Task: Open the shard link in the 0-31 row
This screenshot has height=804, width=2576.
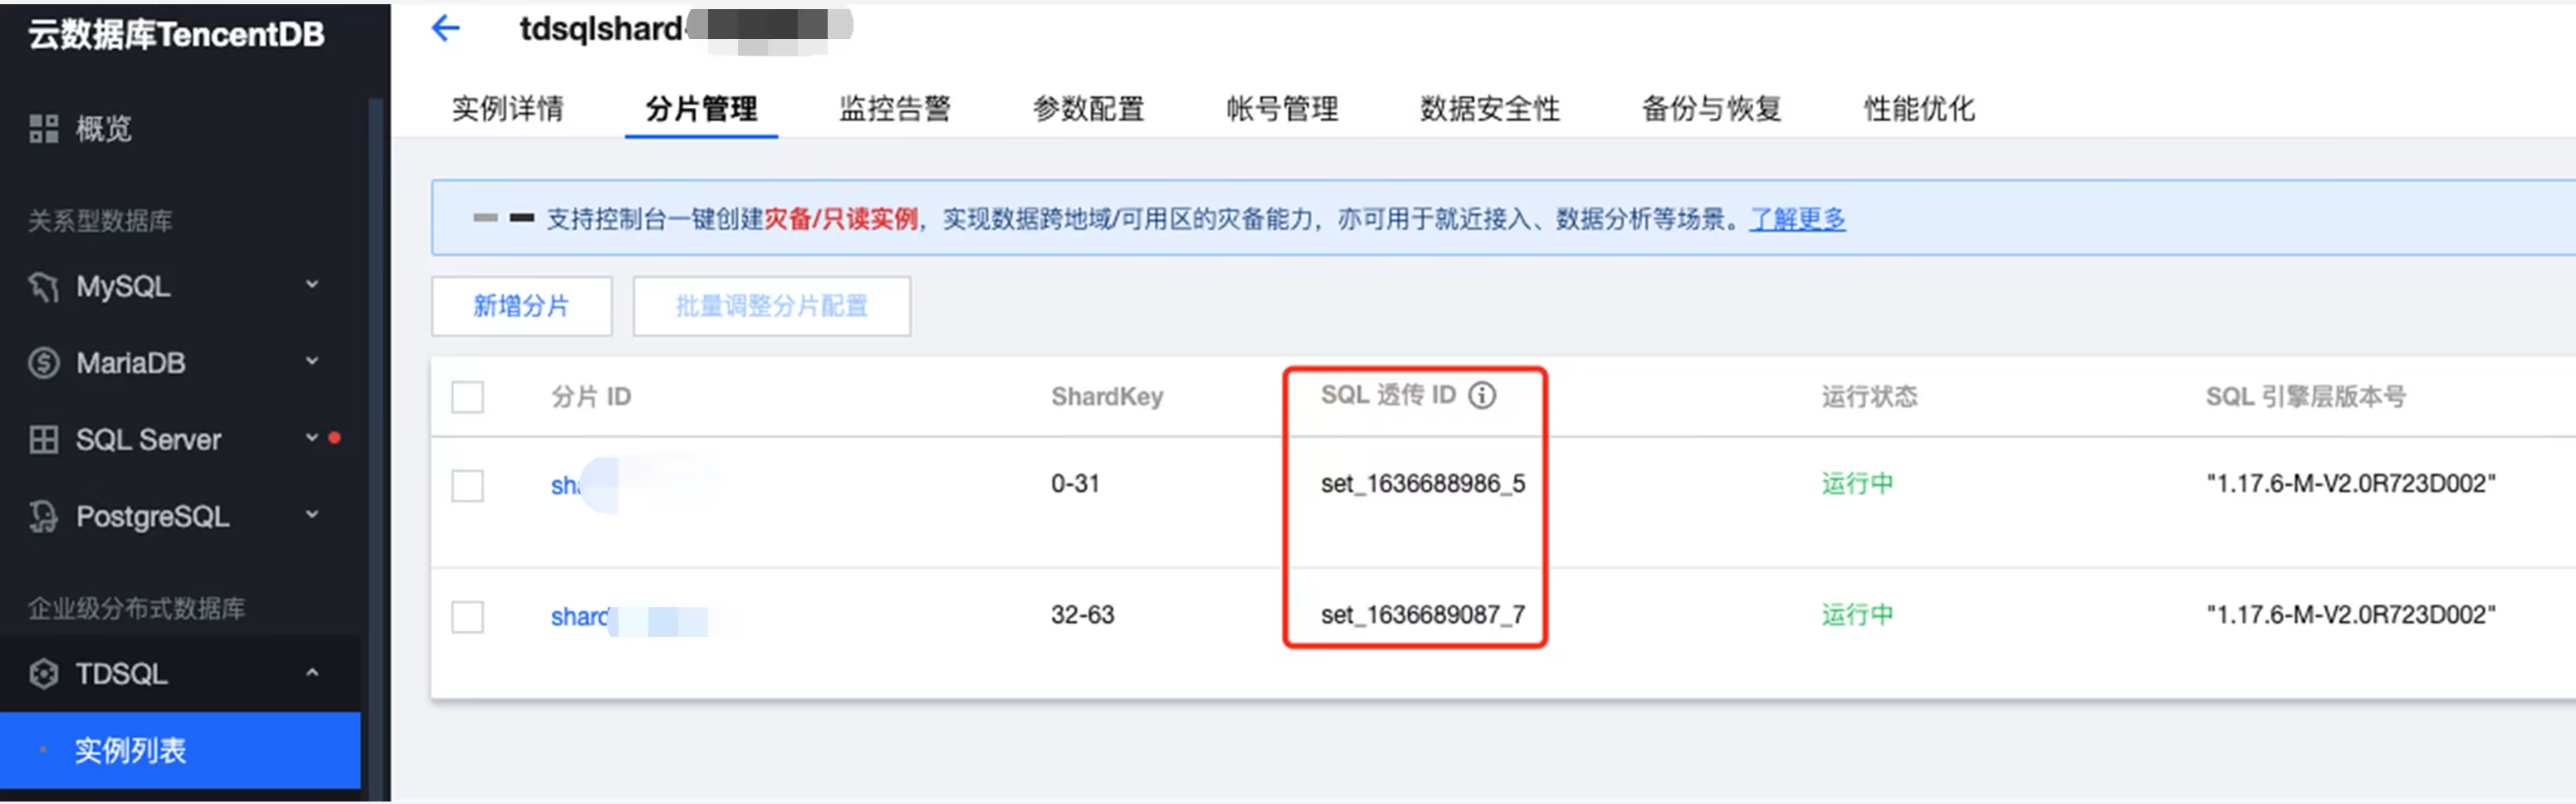Action: click(x=566, y=485)
